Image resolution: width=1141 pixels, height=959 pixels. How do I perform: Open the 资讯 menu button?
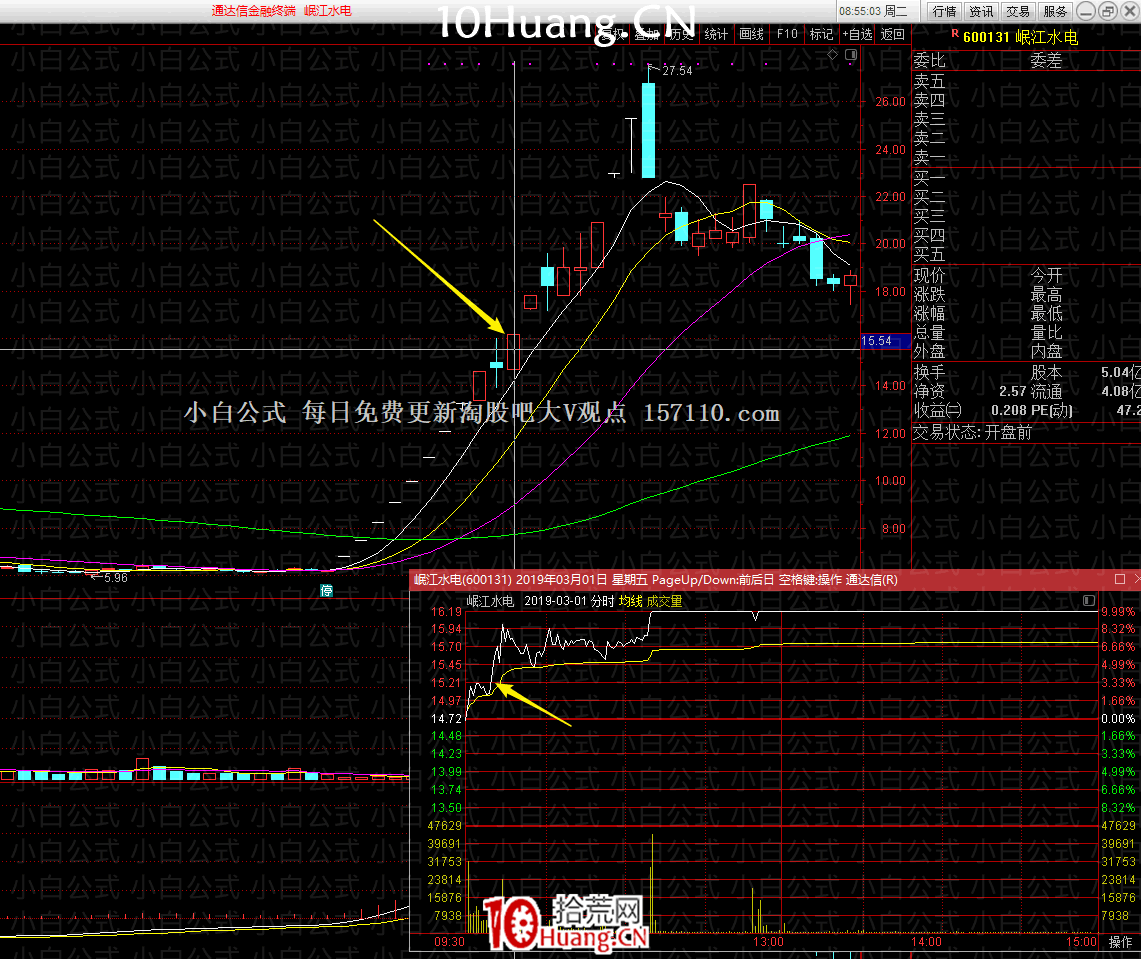[981, 11]
